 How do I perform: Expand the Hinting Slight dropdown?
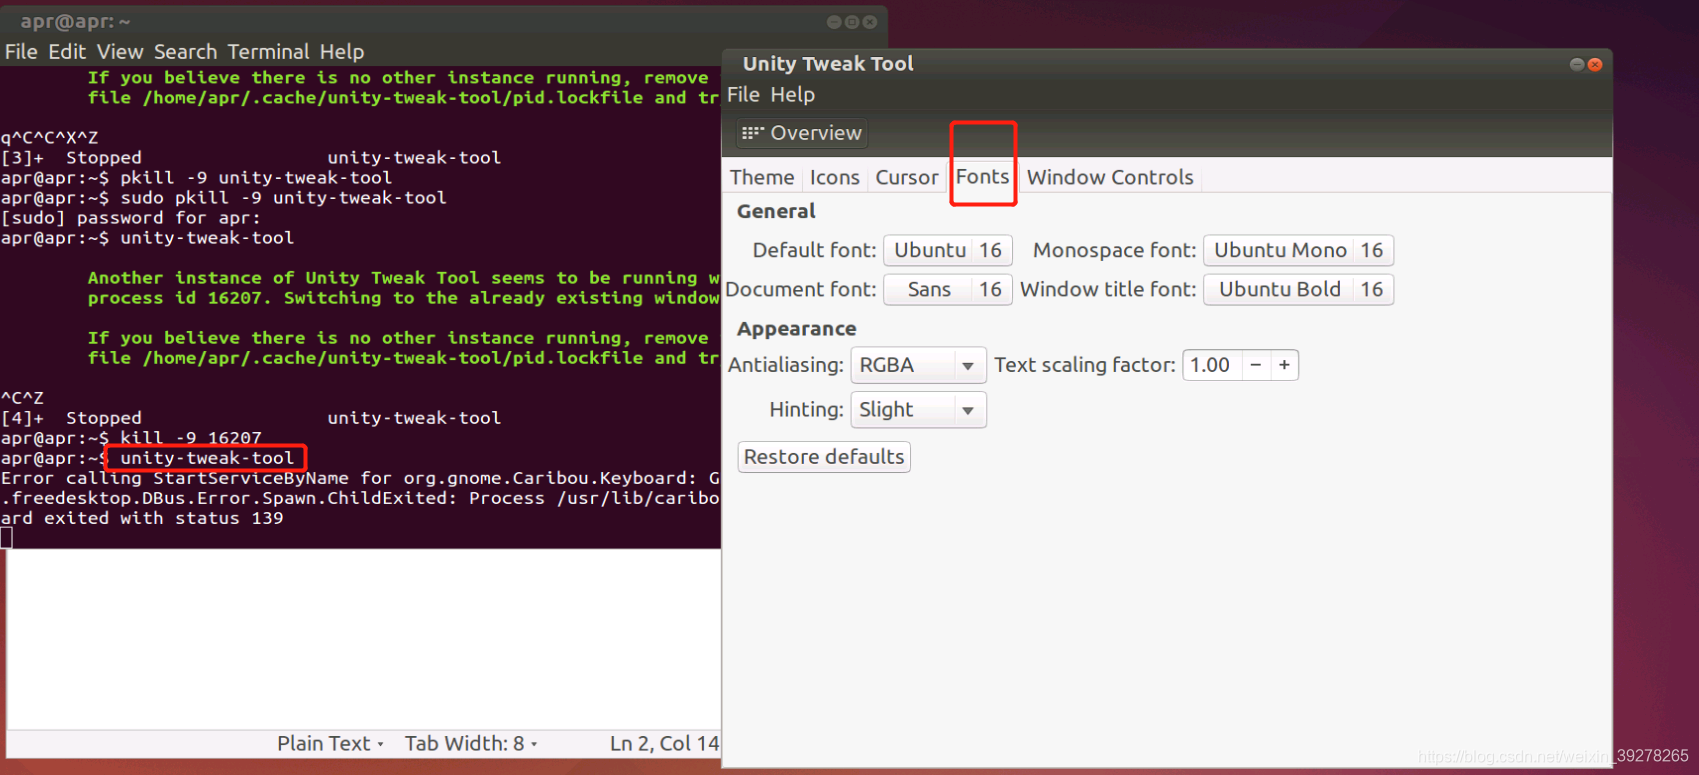pos(918,410)
